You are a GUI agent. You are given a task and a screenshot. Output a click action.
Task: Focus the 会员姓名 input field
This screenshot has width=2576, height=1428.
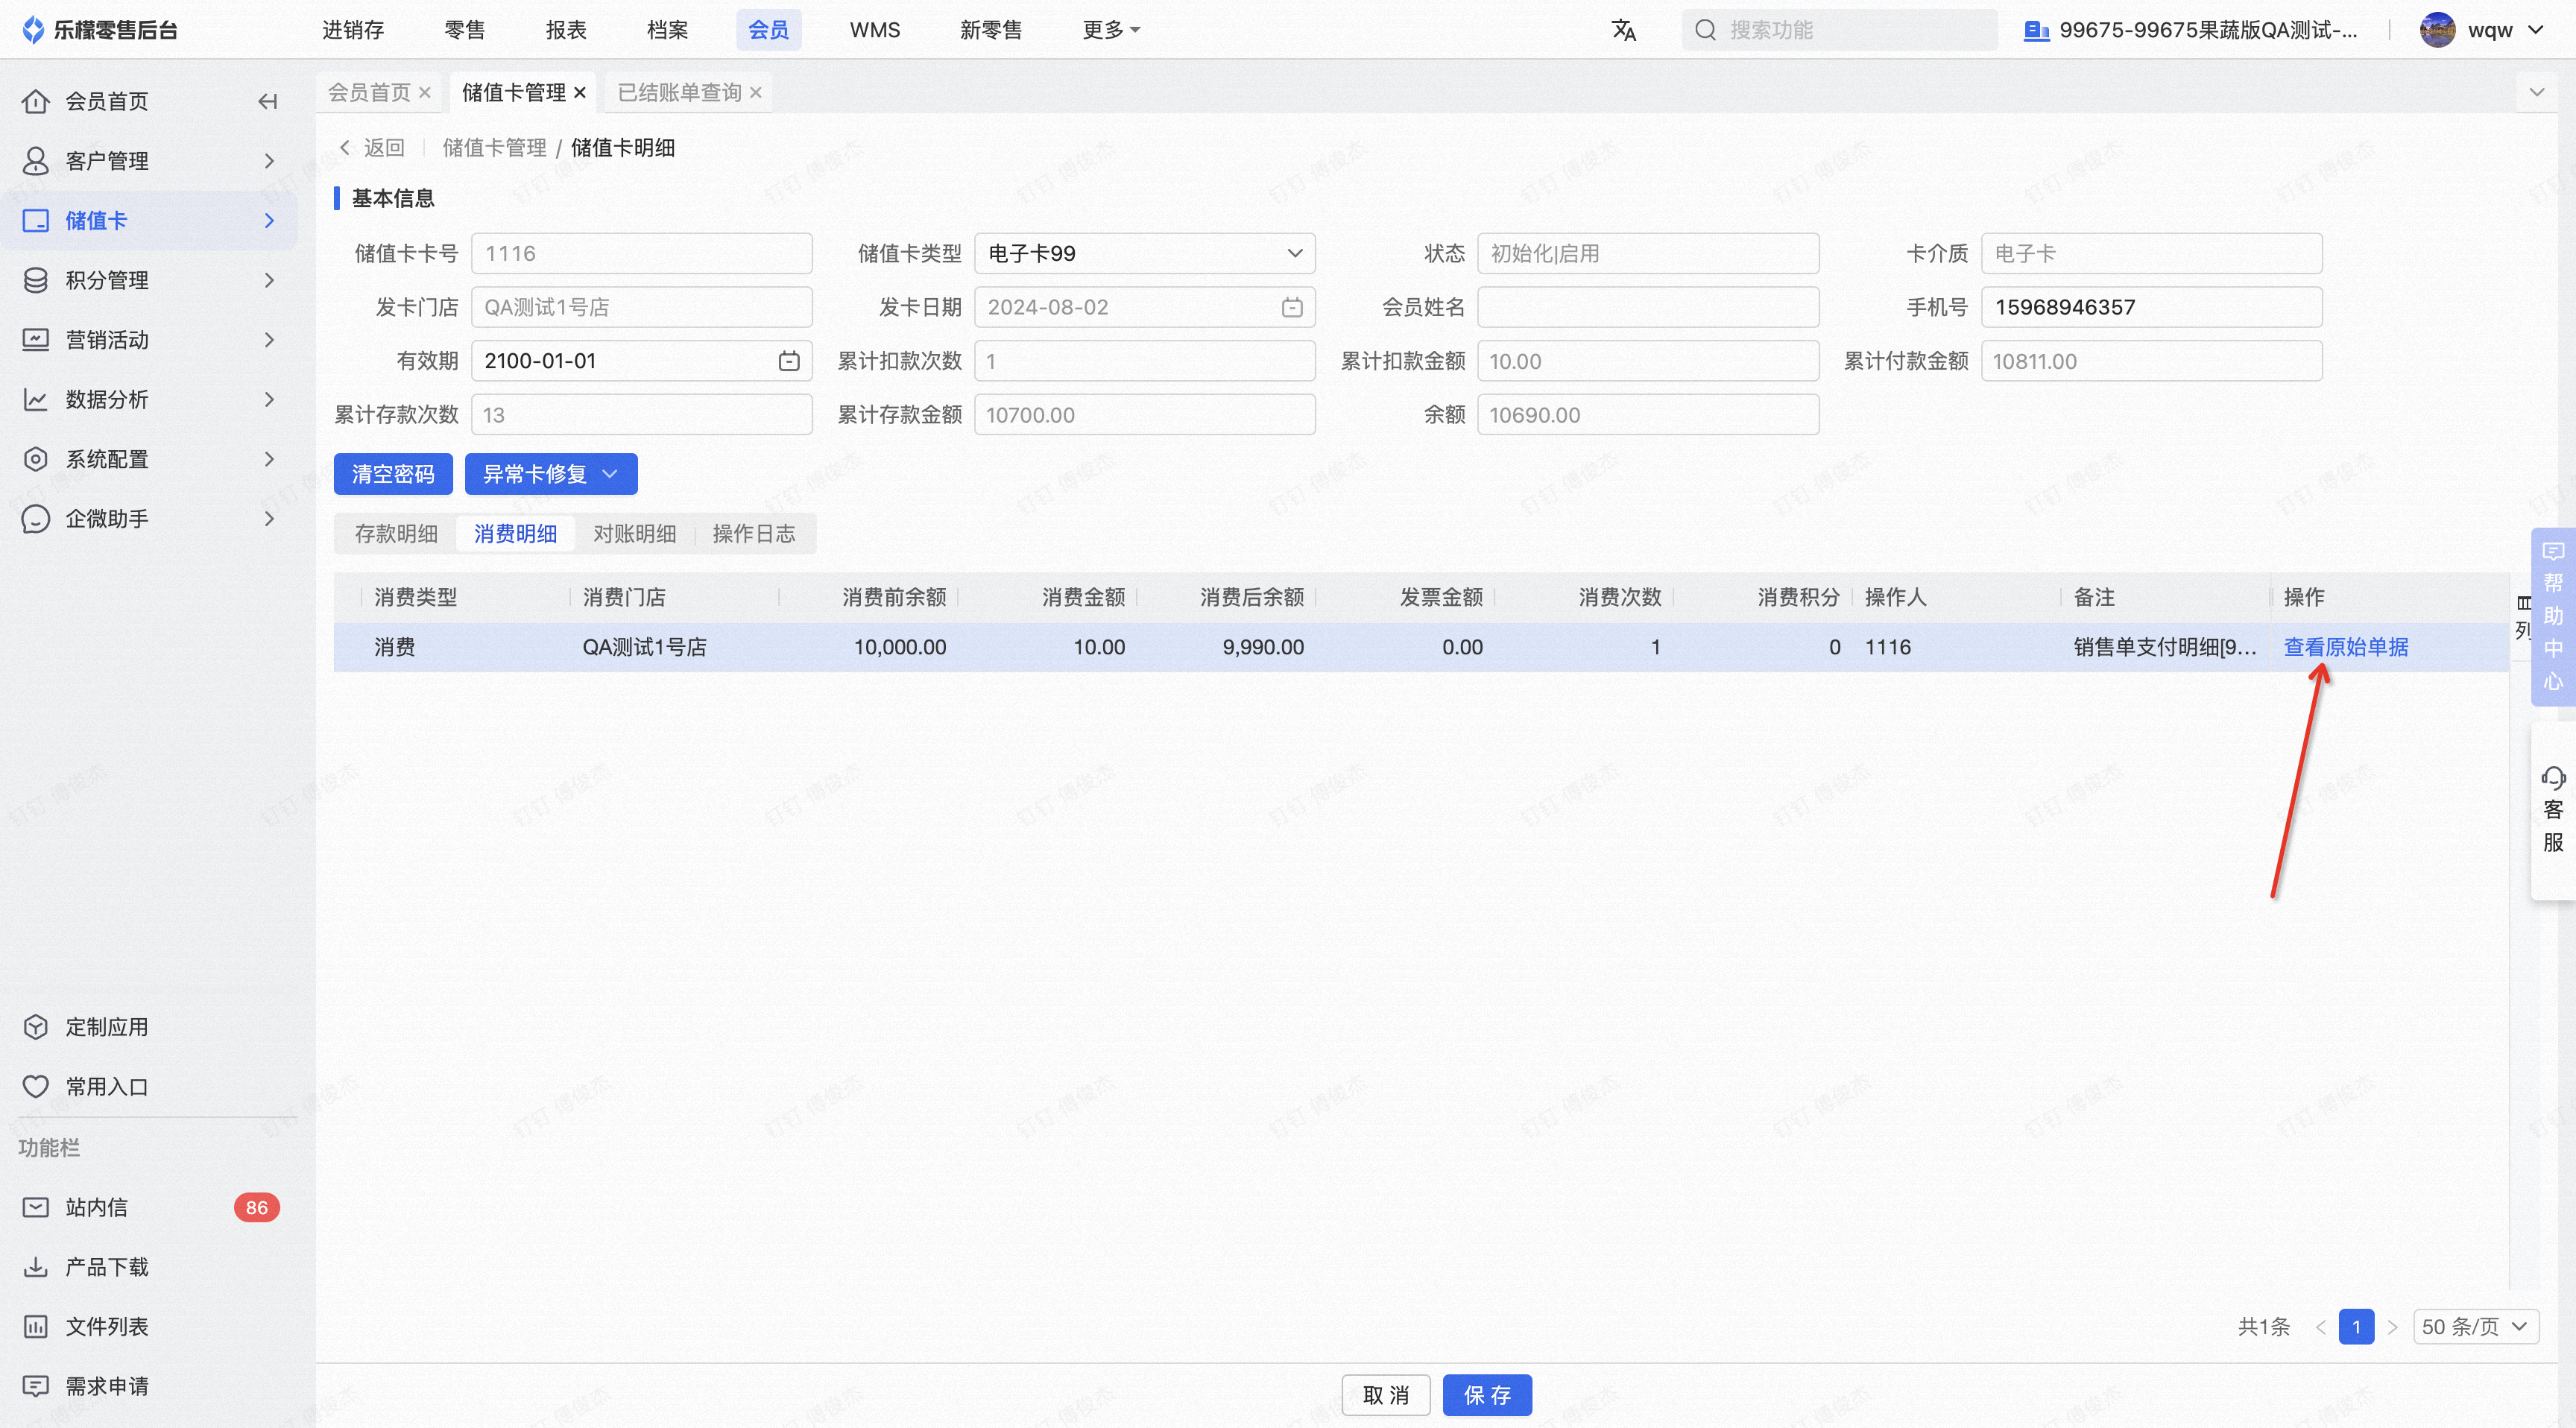click(1648, 307)
